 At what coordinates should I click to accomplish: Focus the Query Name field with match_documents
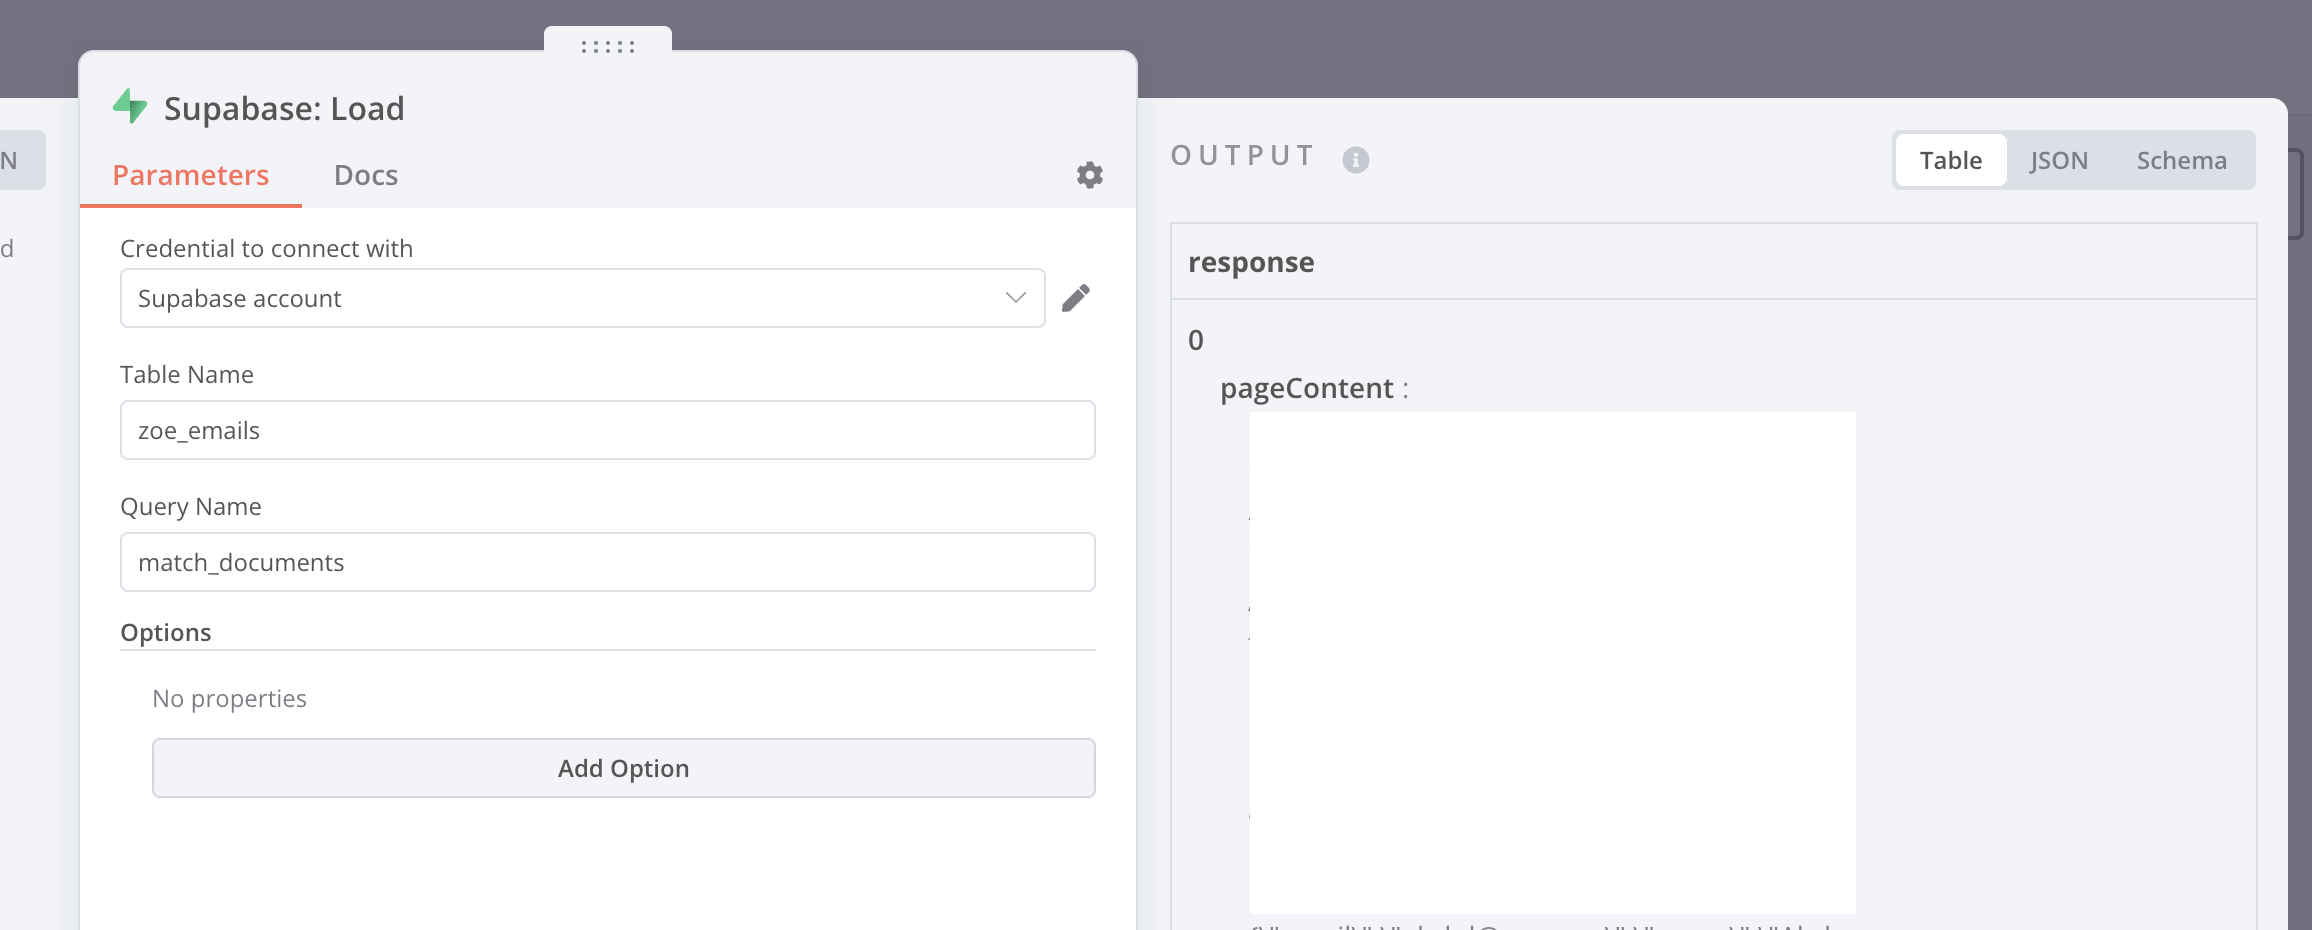coord(607,562)
